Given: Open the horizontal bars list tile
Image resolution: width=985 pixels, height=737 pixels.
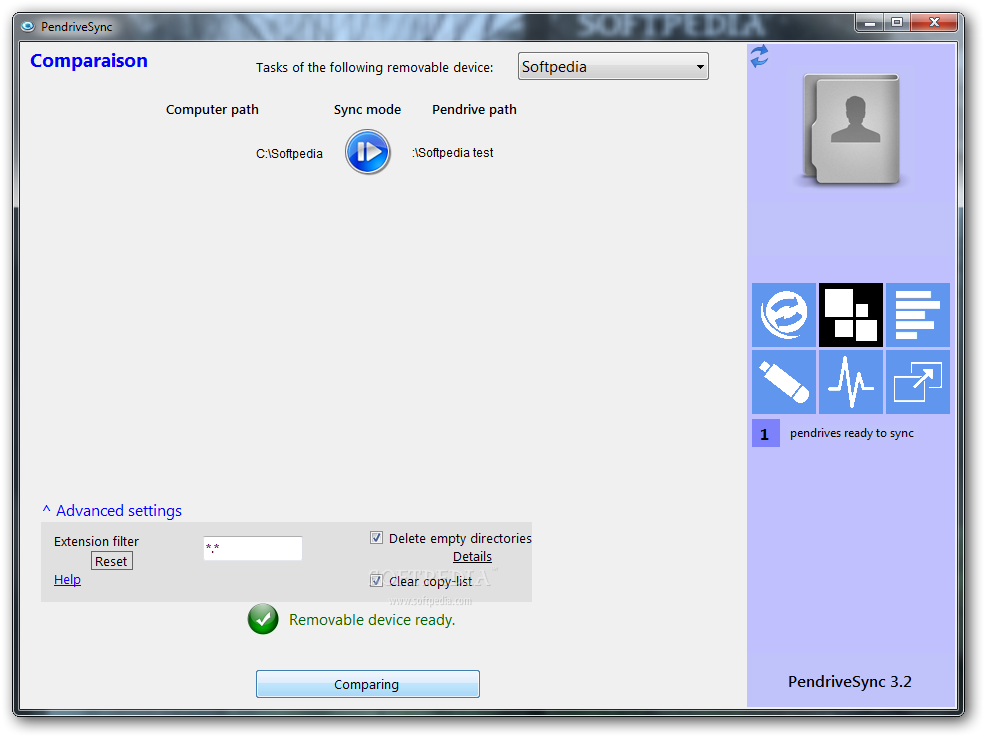Looking at the screenshot, I should coord(917,315).
